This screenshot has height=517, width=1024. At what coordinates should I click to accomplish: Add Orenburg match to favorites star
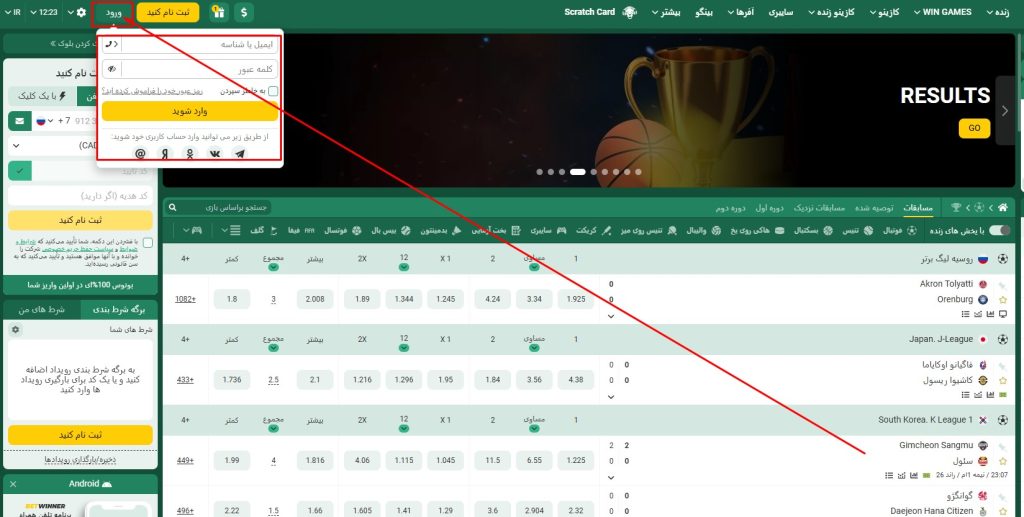1002,300
